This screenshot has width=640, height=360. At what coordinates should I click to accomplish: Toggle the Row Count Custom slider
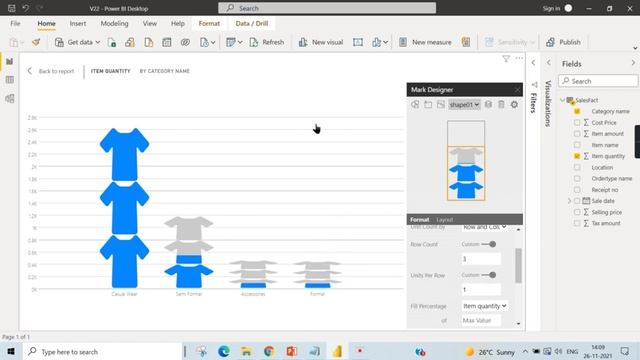pos(489,244)
